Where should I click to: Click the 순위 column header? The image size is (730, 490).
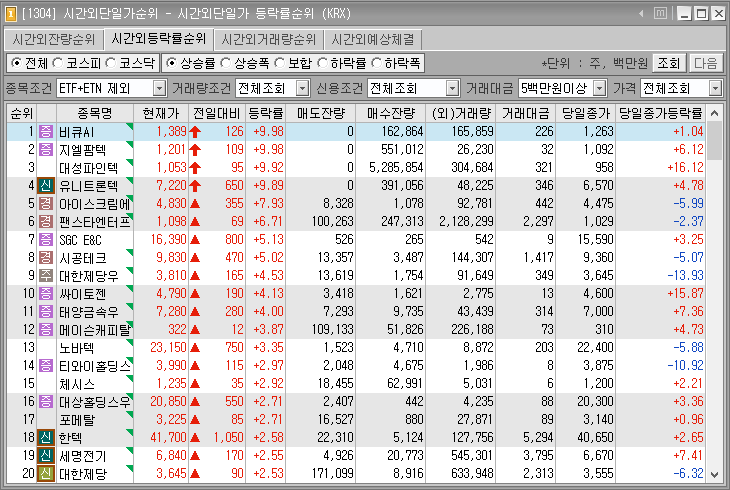tap(22, 113)
